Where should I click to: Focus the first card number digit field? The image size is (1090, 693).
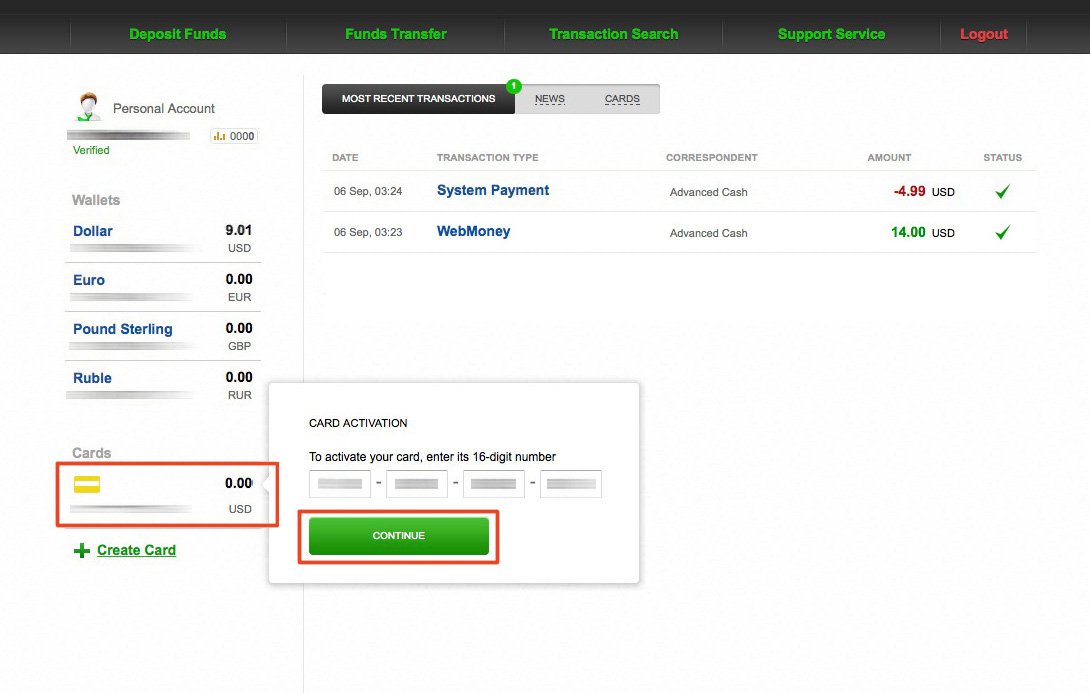click(x=340, y=484)
